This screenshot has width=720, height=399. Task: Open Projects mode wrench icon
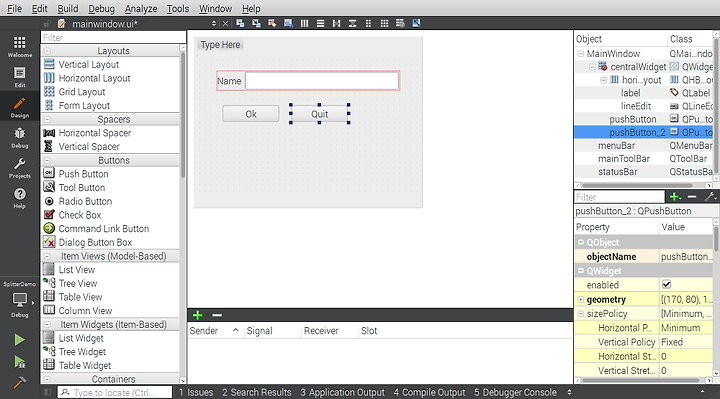point(20,168)
